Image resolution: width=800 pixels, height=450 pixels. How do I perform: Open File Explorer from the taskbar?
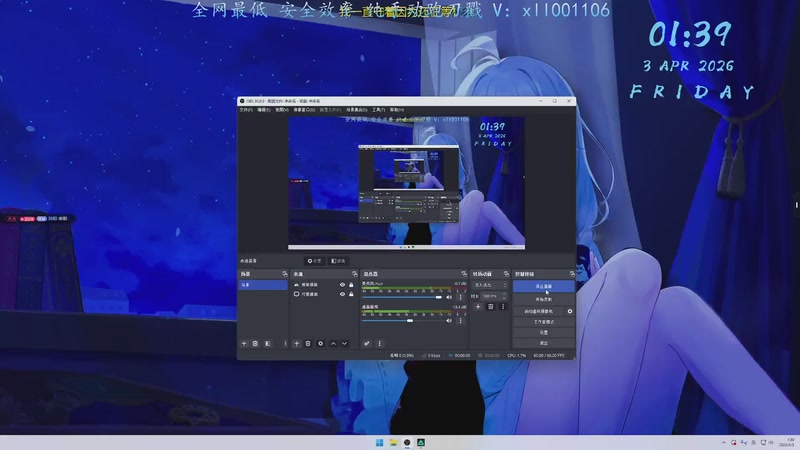[393, 442]
